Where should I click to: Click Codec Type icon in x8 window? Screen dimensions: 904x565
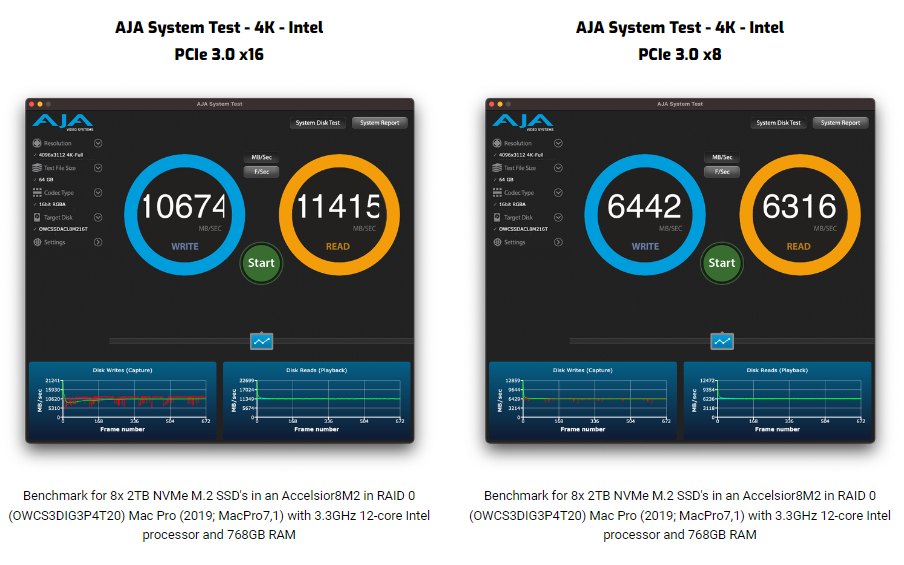tap(497, 193)
